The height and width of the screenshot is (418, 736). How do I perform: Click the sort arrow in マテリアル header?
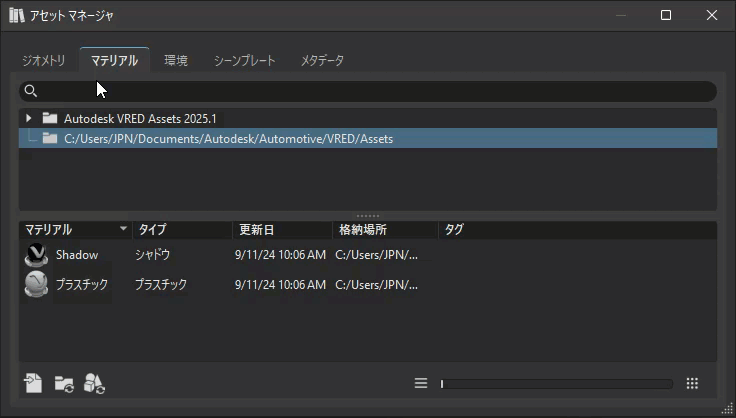pyautogui.click(x=123, y=228)
